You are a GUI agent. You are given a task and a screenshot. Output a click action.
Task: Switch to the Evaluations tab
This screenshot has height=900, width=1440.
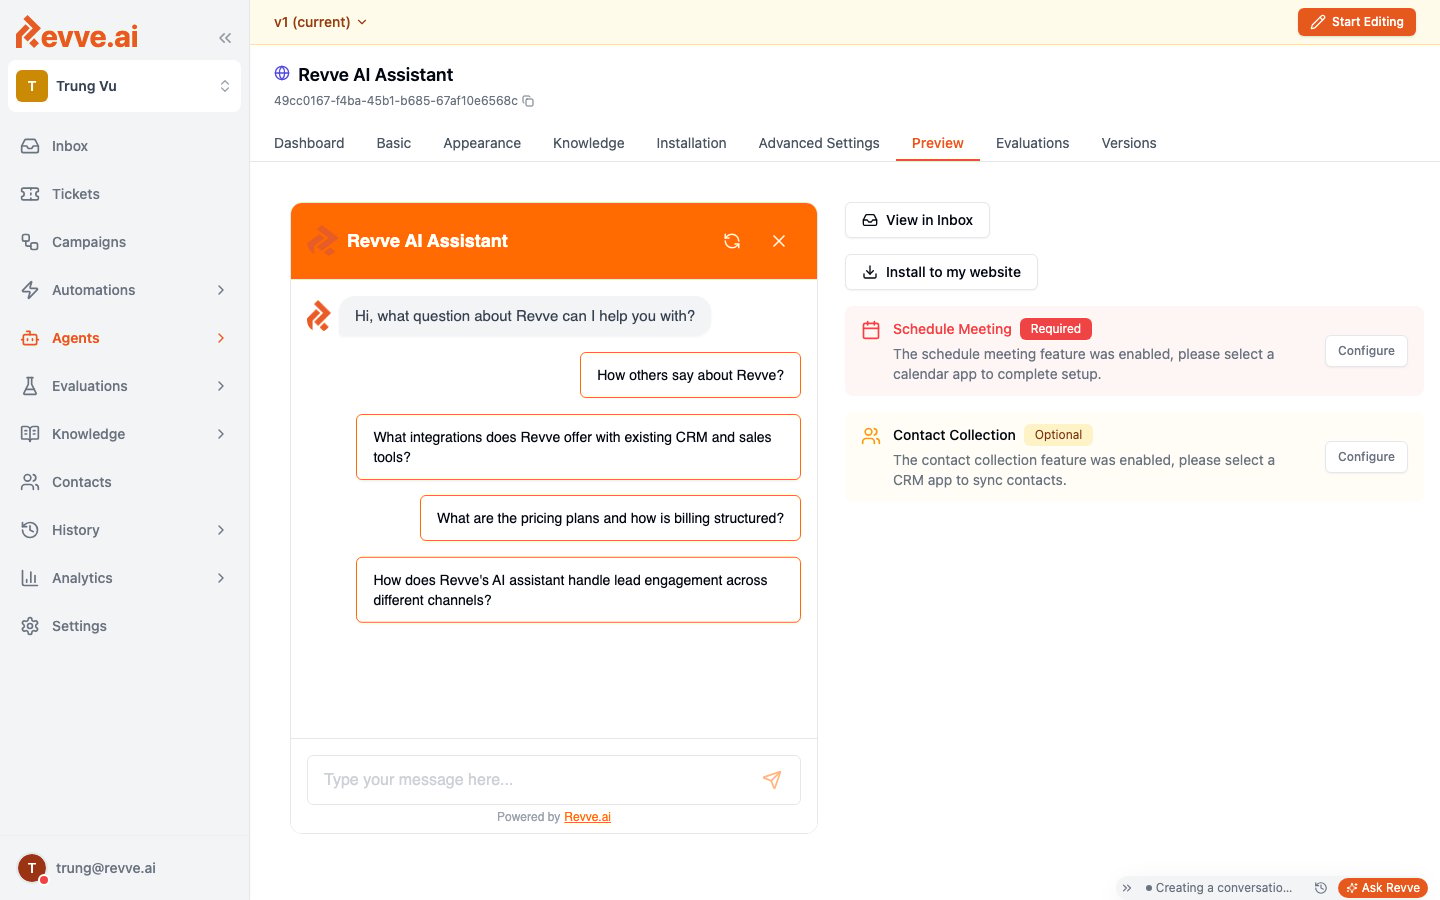(x=1033, y=143)
